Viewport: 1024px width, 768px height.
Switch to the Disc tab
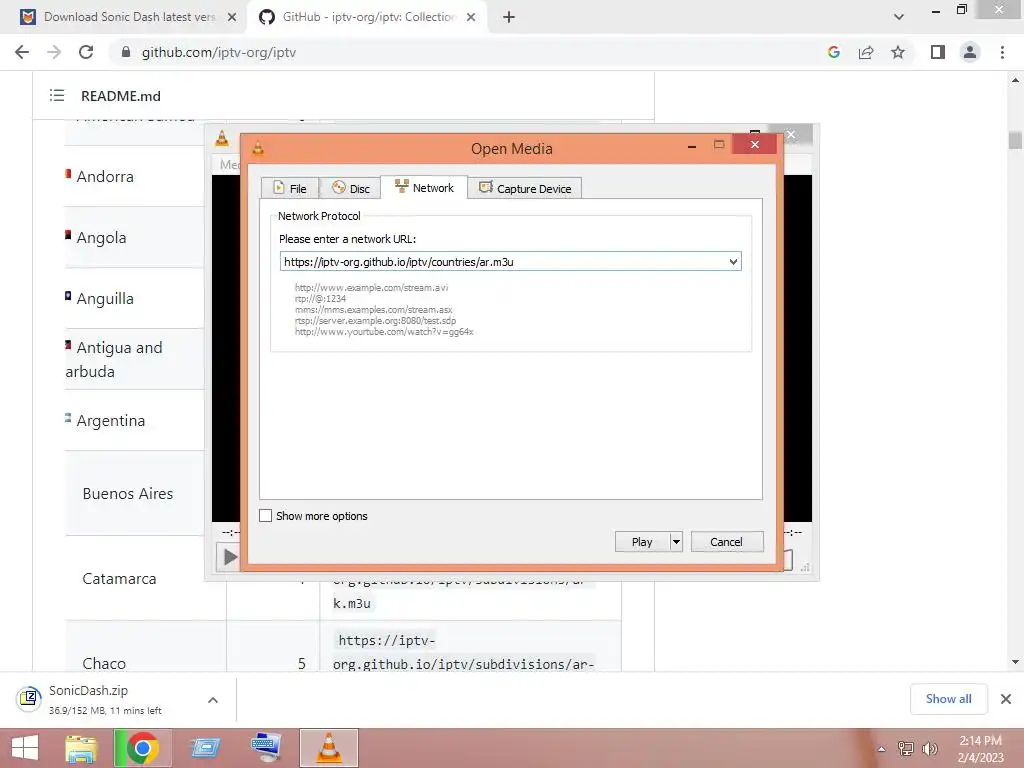point(351,188)
